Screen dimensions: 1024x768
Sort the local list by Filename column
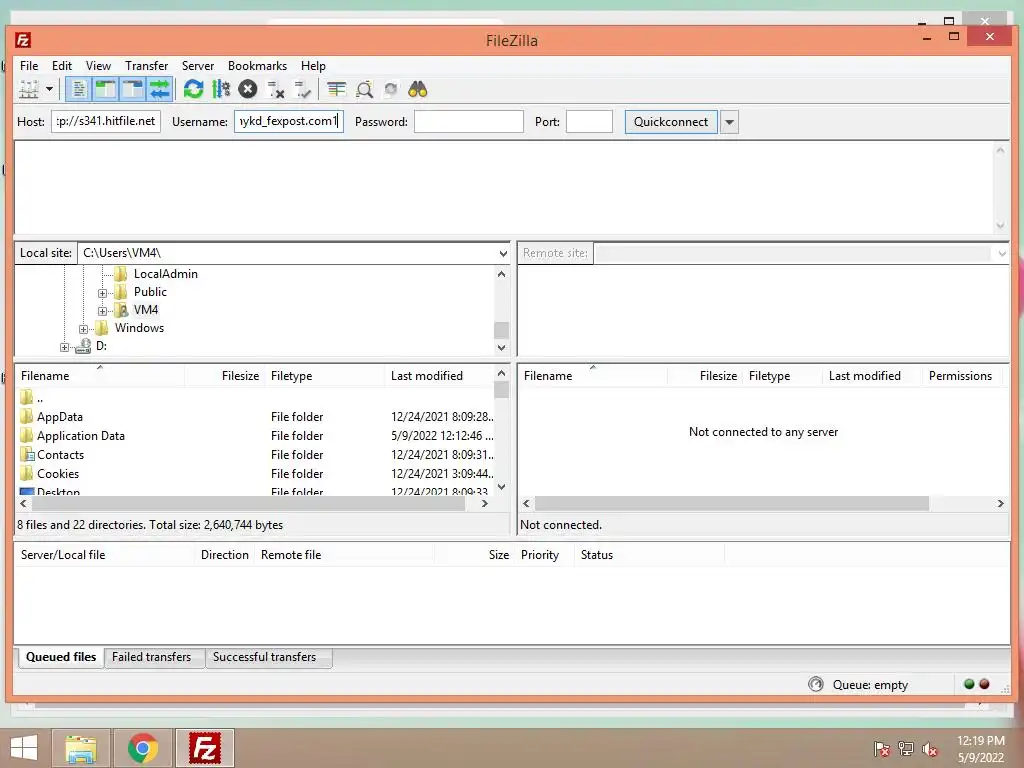click(x=100, y=376)
